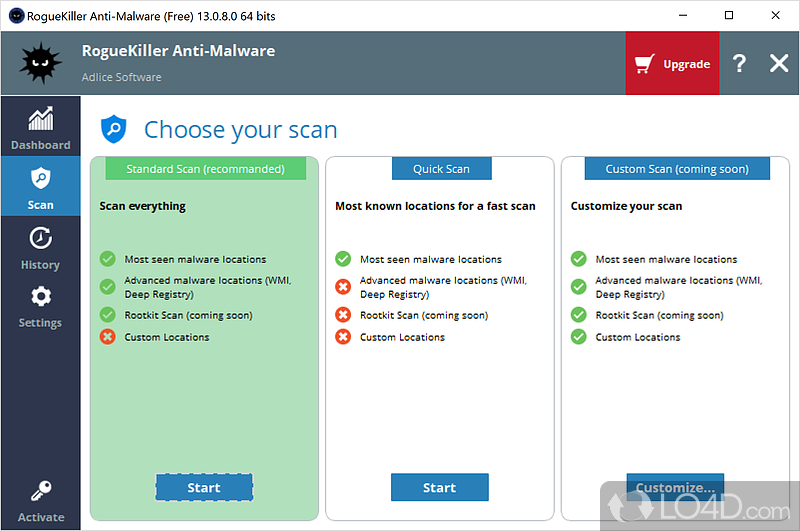This screenshot has height=531, width=800.
Task: Click green check beside Quick Scan Most seen locations
Action: tap(343, 259)
